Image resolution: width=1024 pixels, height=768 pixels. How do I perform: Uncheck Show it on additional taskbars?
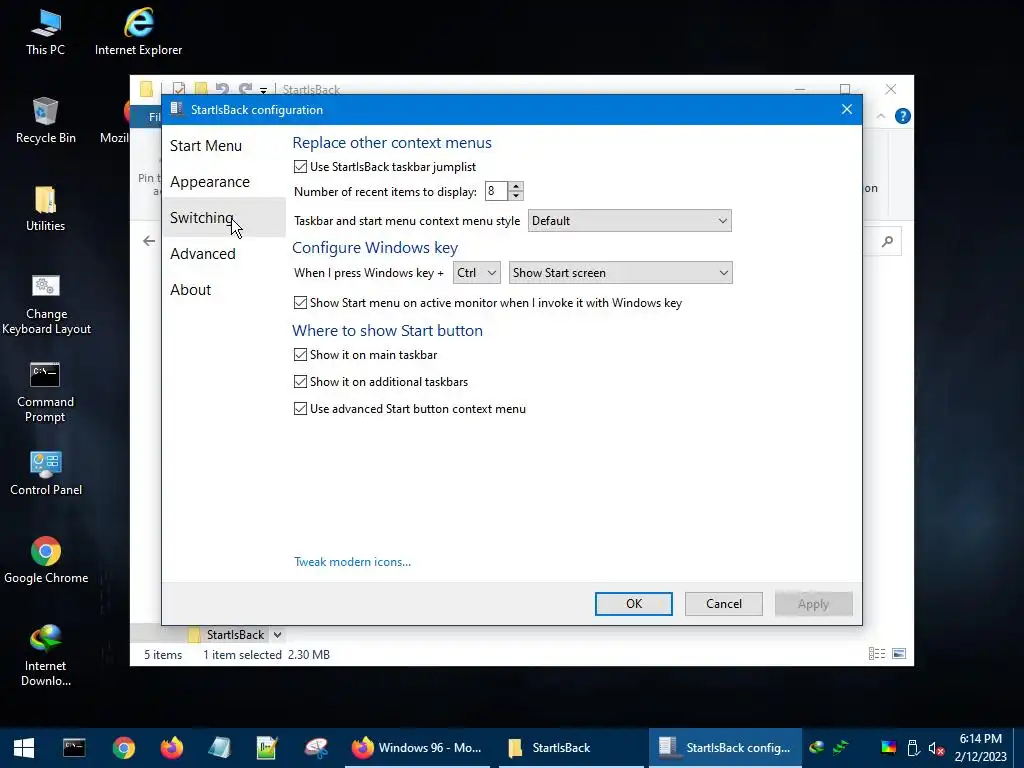(x=300, y=381)
